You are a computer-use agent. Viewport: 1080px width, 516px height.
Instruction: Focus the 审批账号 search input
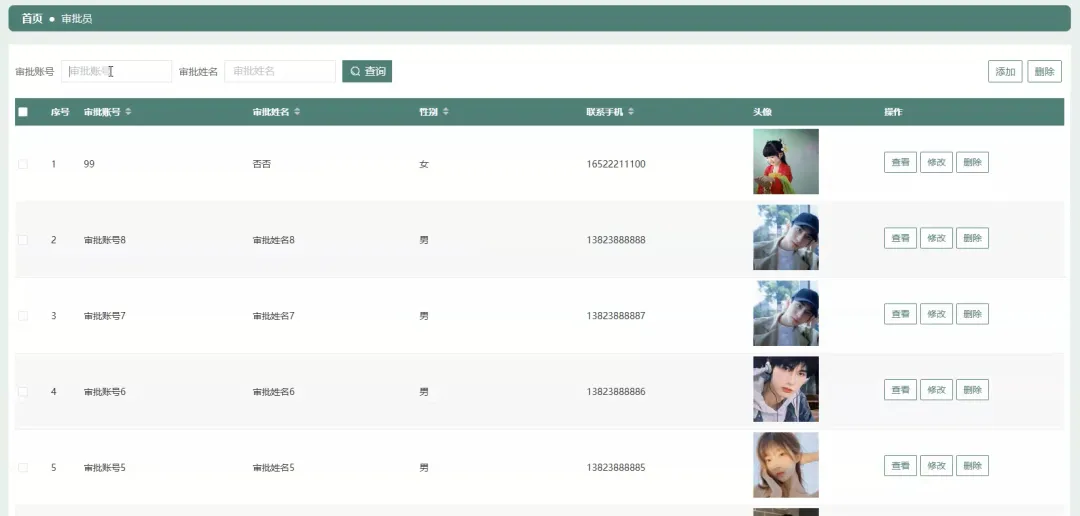(x=116, y=71)
